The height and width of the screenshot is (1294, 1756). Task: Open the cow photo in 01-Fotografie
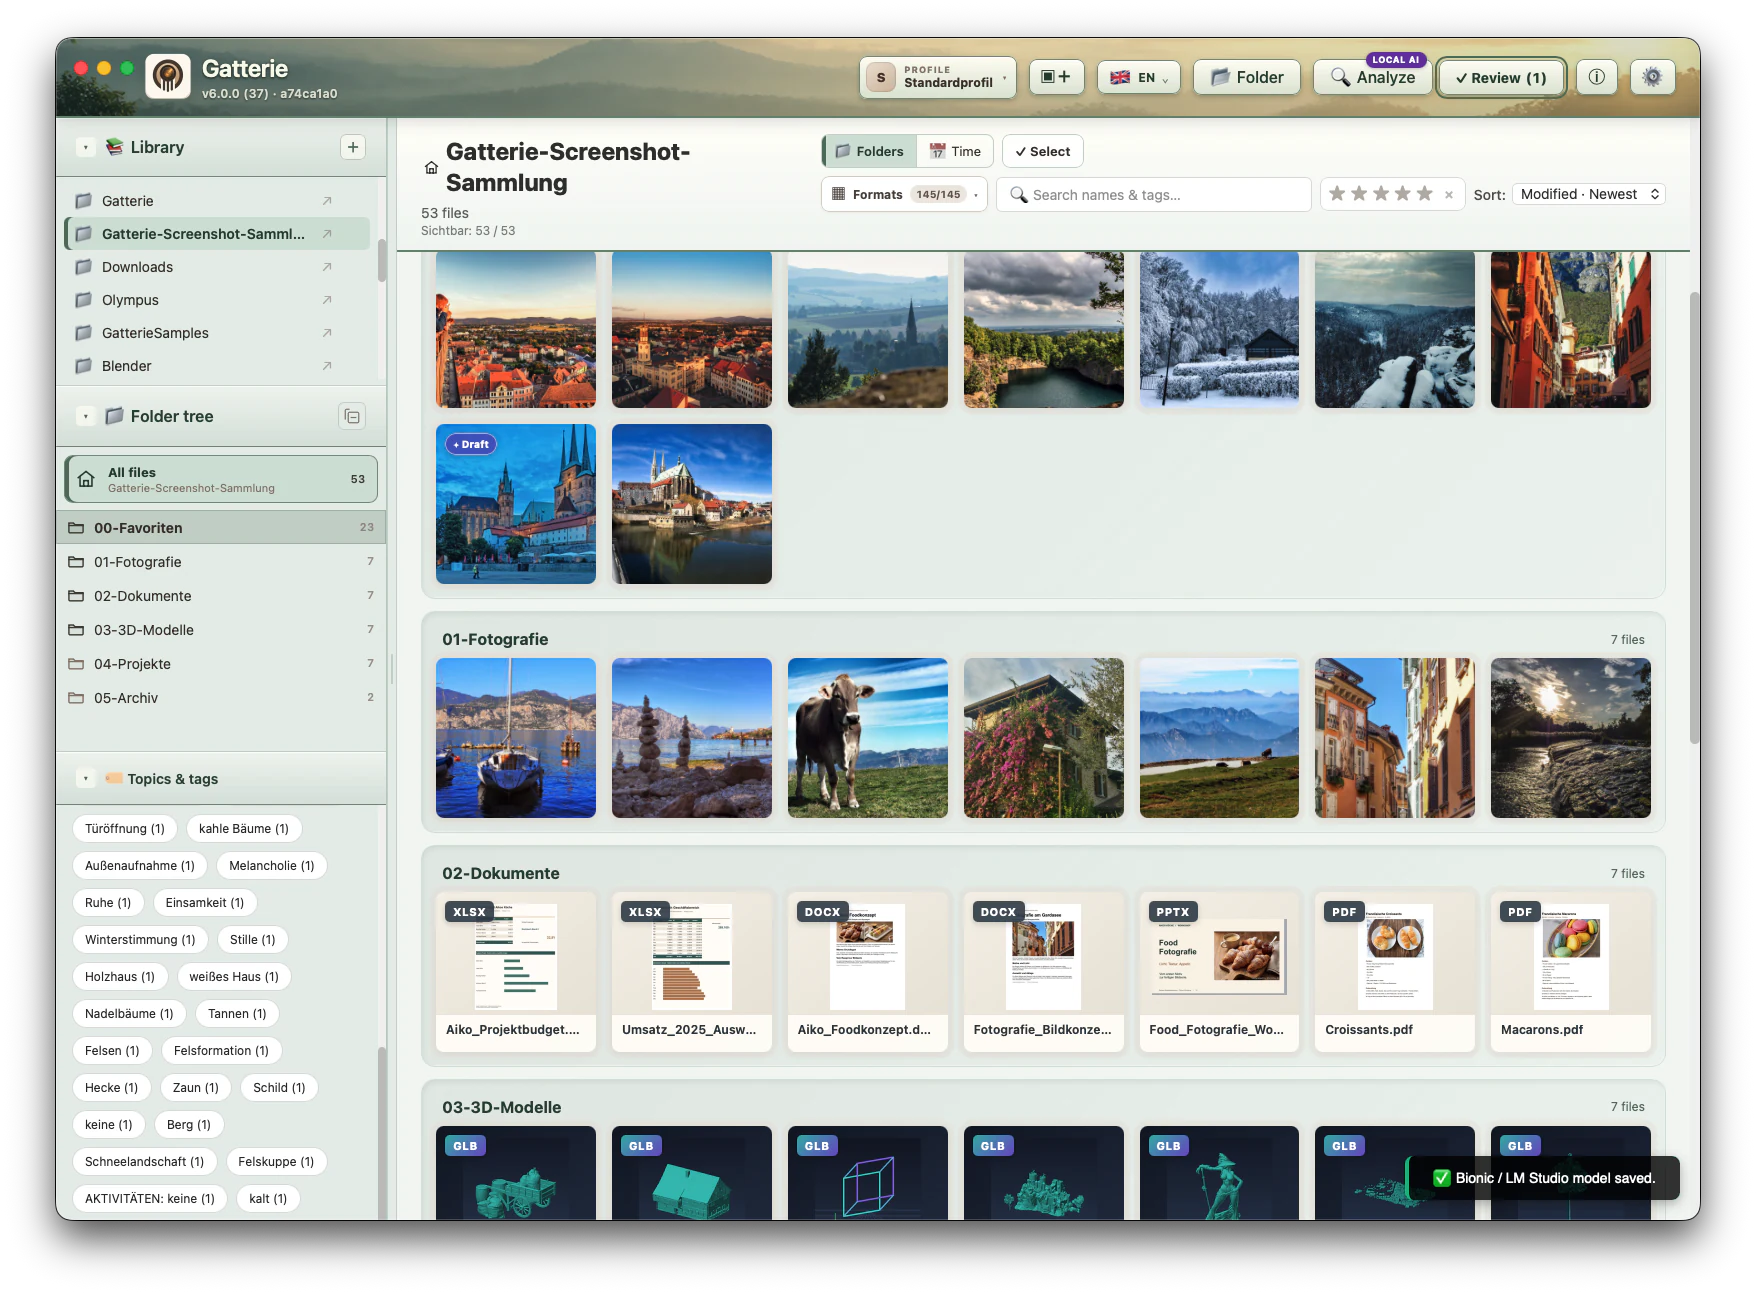[867, 738]
